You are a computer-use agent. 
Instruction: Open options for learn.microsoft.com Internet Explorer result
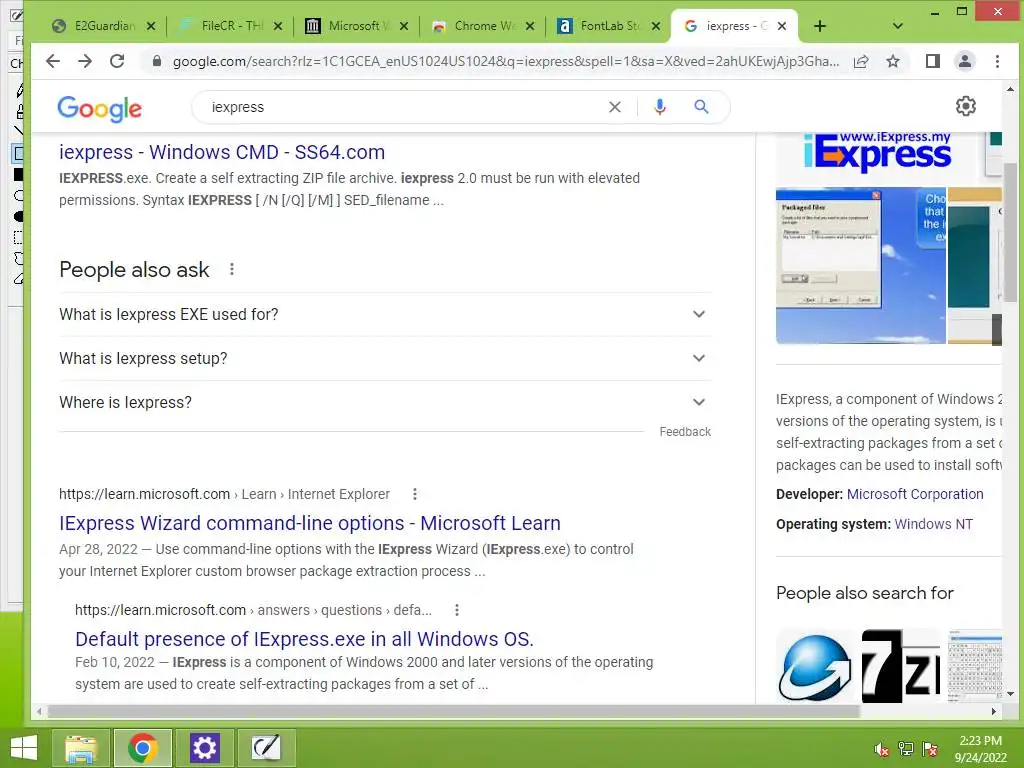point(415,494)
